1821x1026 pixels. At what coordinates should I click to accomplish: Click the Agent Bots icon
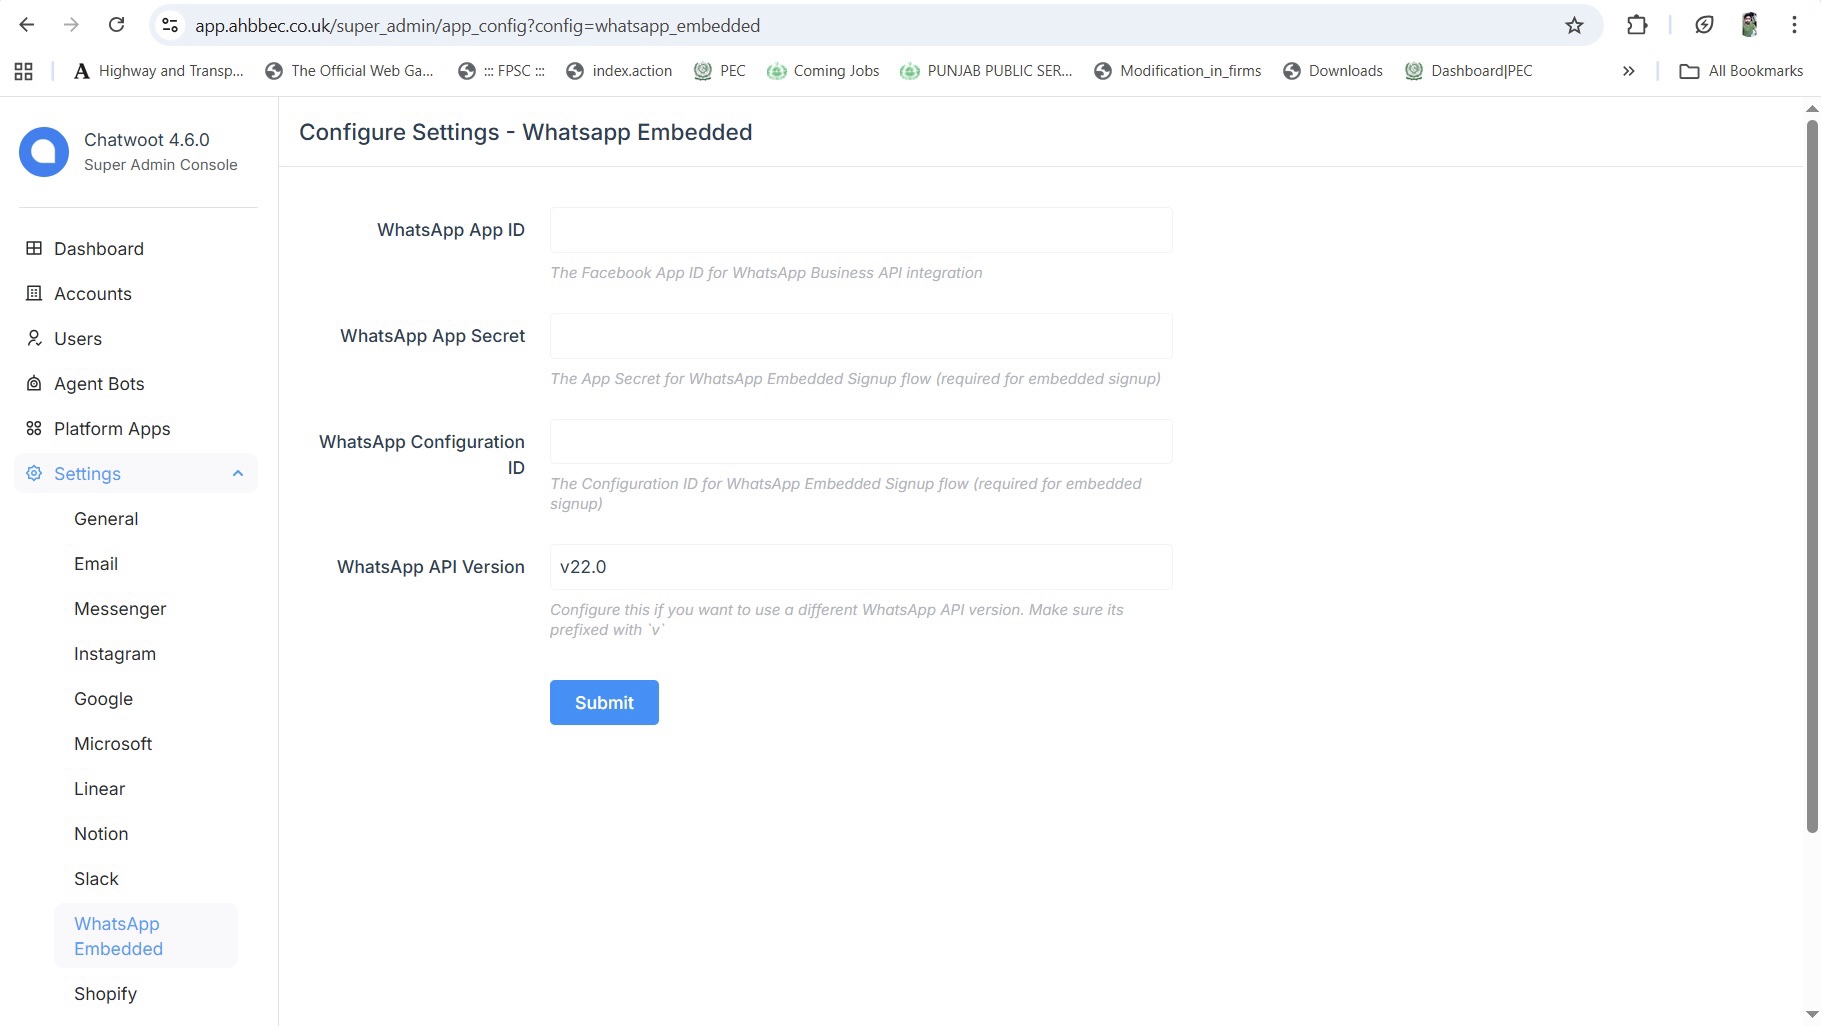[x=34, y=383]
